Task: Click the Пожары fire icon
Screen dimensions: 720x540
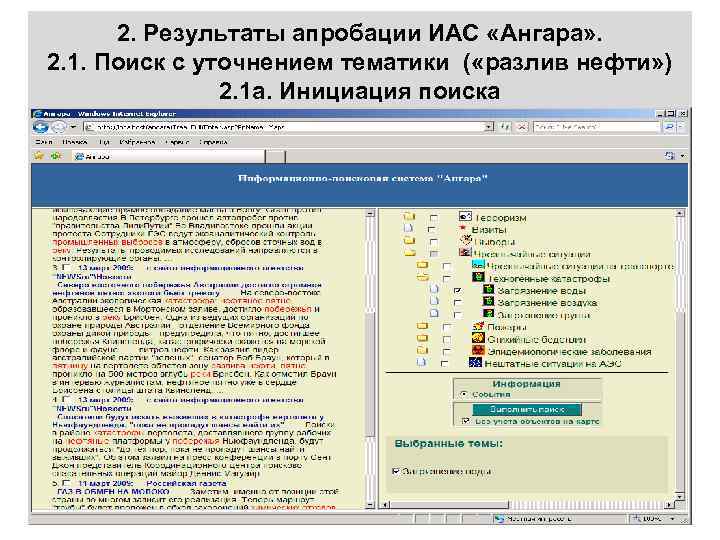Action: [478, 326]
